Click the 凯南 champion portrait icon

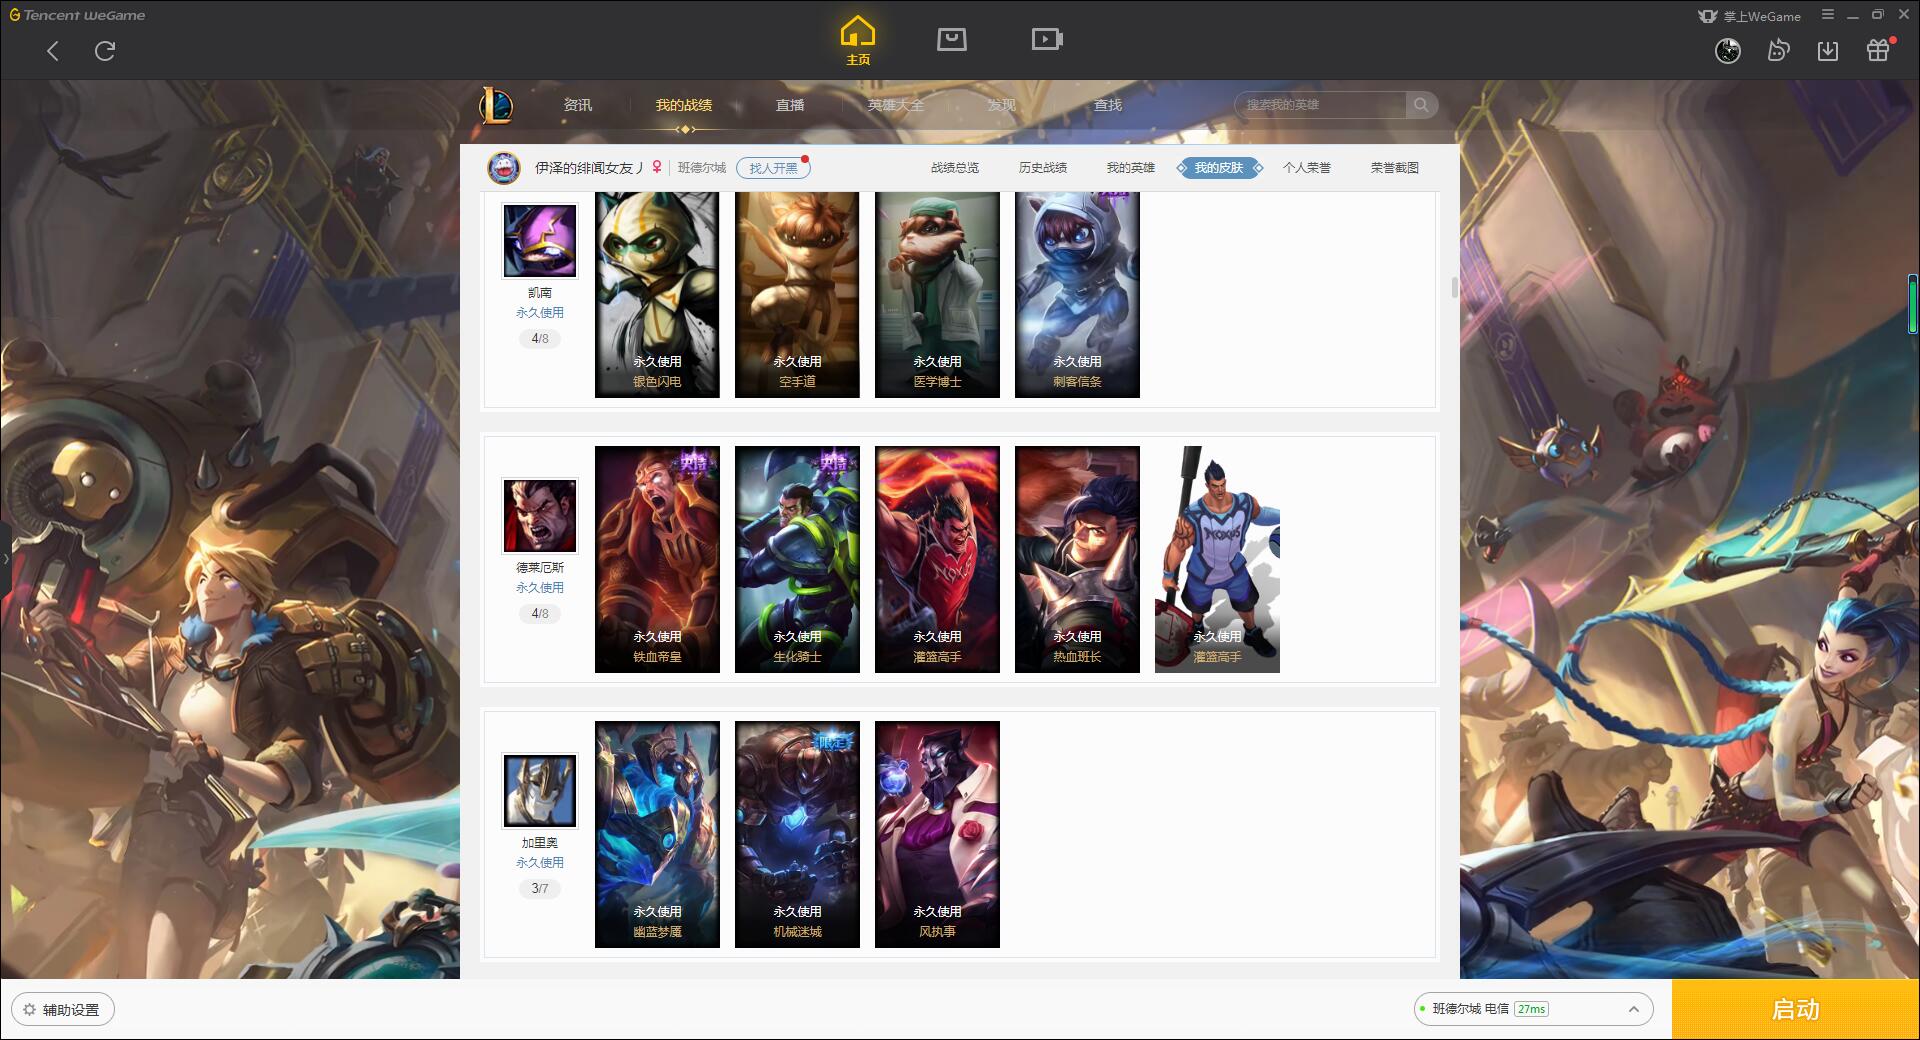pos(540,241)
